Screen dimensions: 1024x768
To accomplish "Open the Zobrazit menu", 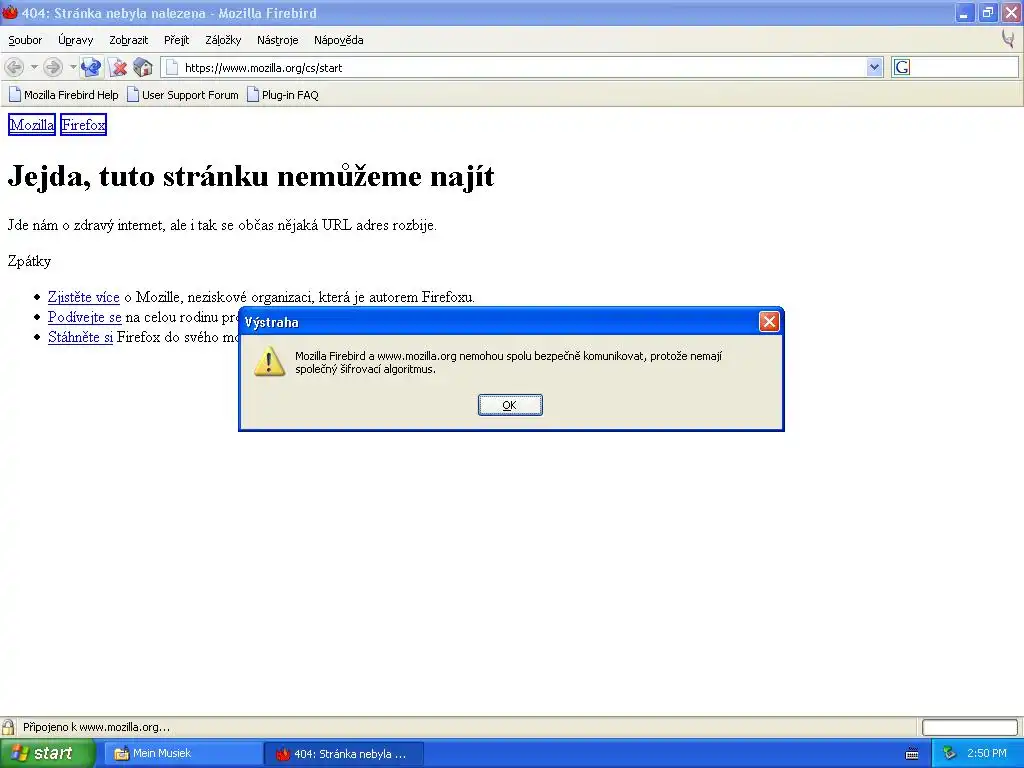I will pos(129,40).
